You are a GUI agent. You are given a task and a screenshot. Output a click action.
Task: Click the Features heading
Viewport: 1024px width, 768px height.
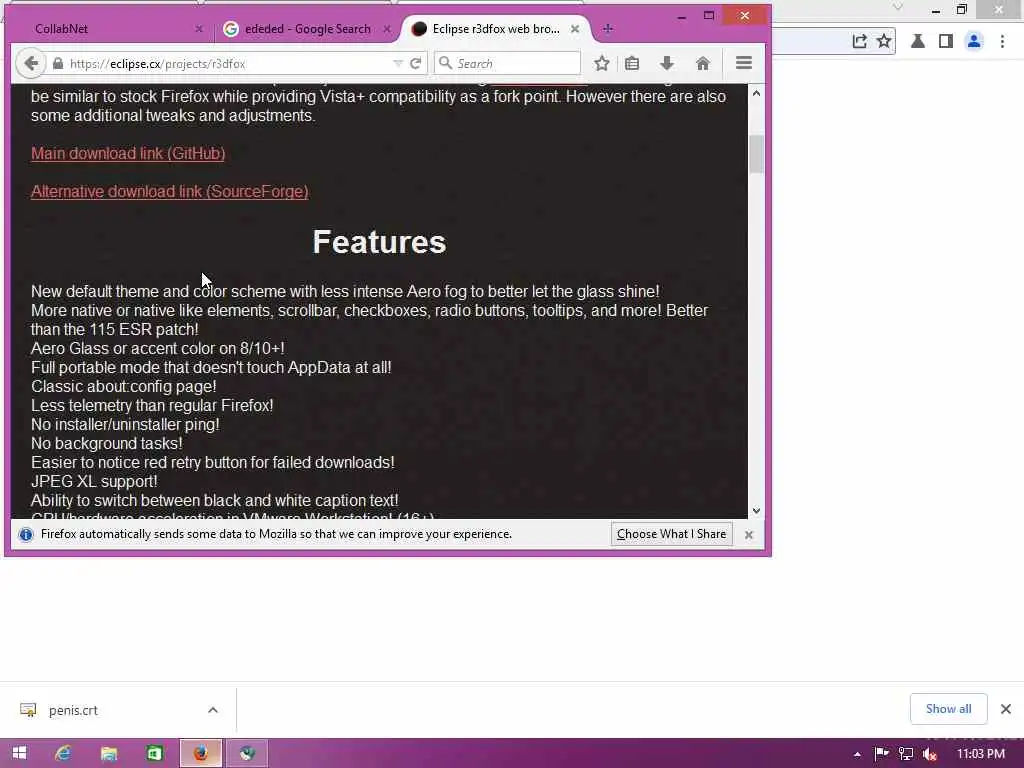[x=379, y=242]
